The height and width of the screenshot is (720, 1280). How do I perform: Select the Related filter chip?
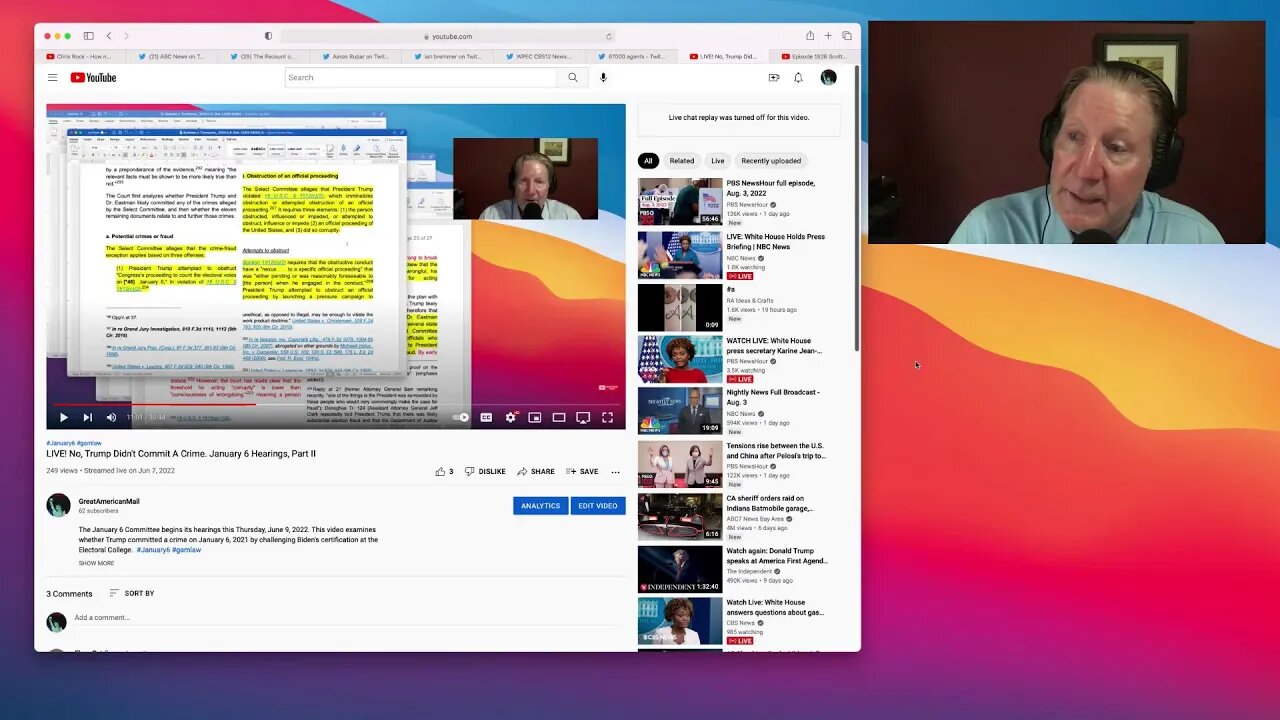[x=682, y=160]
